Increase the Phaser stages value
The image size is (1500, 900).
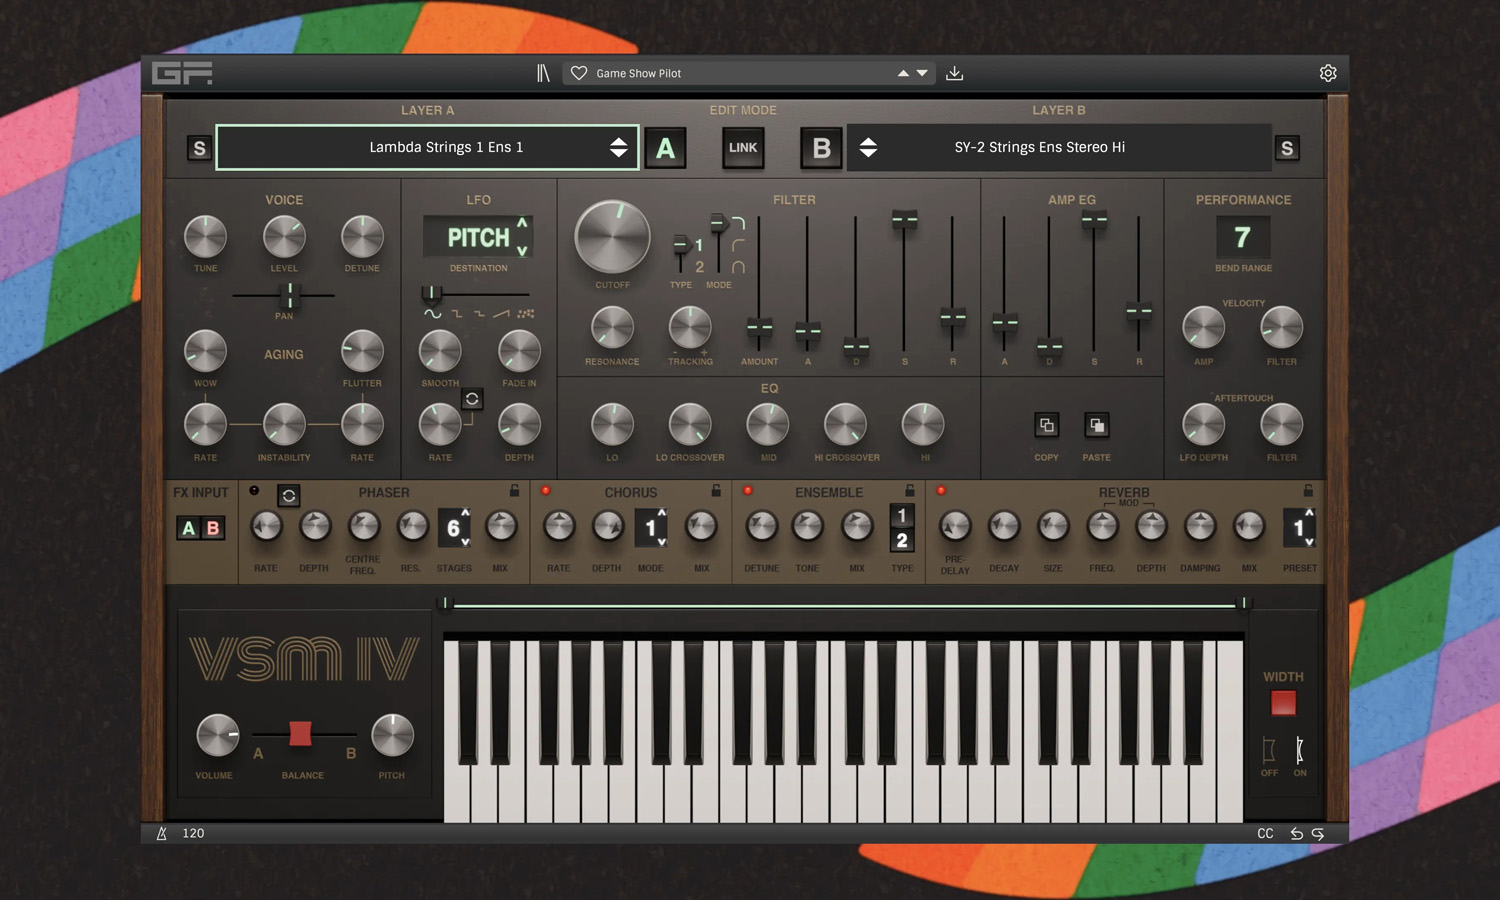(x=465, y=513)
